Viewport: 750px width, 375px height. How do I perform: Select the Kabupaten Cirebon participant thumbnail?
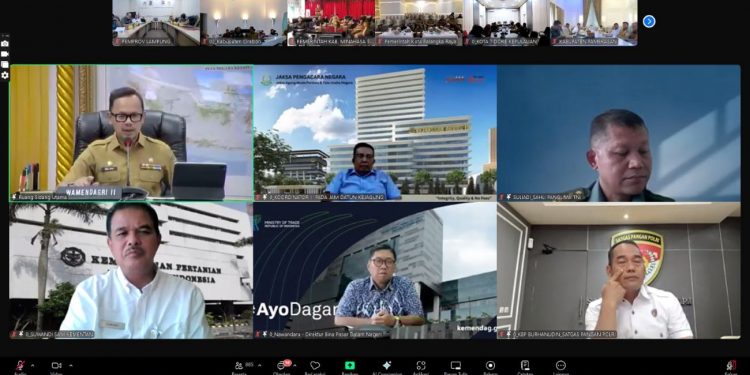point(243,22)
